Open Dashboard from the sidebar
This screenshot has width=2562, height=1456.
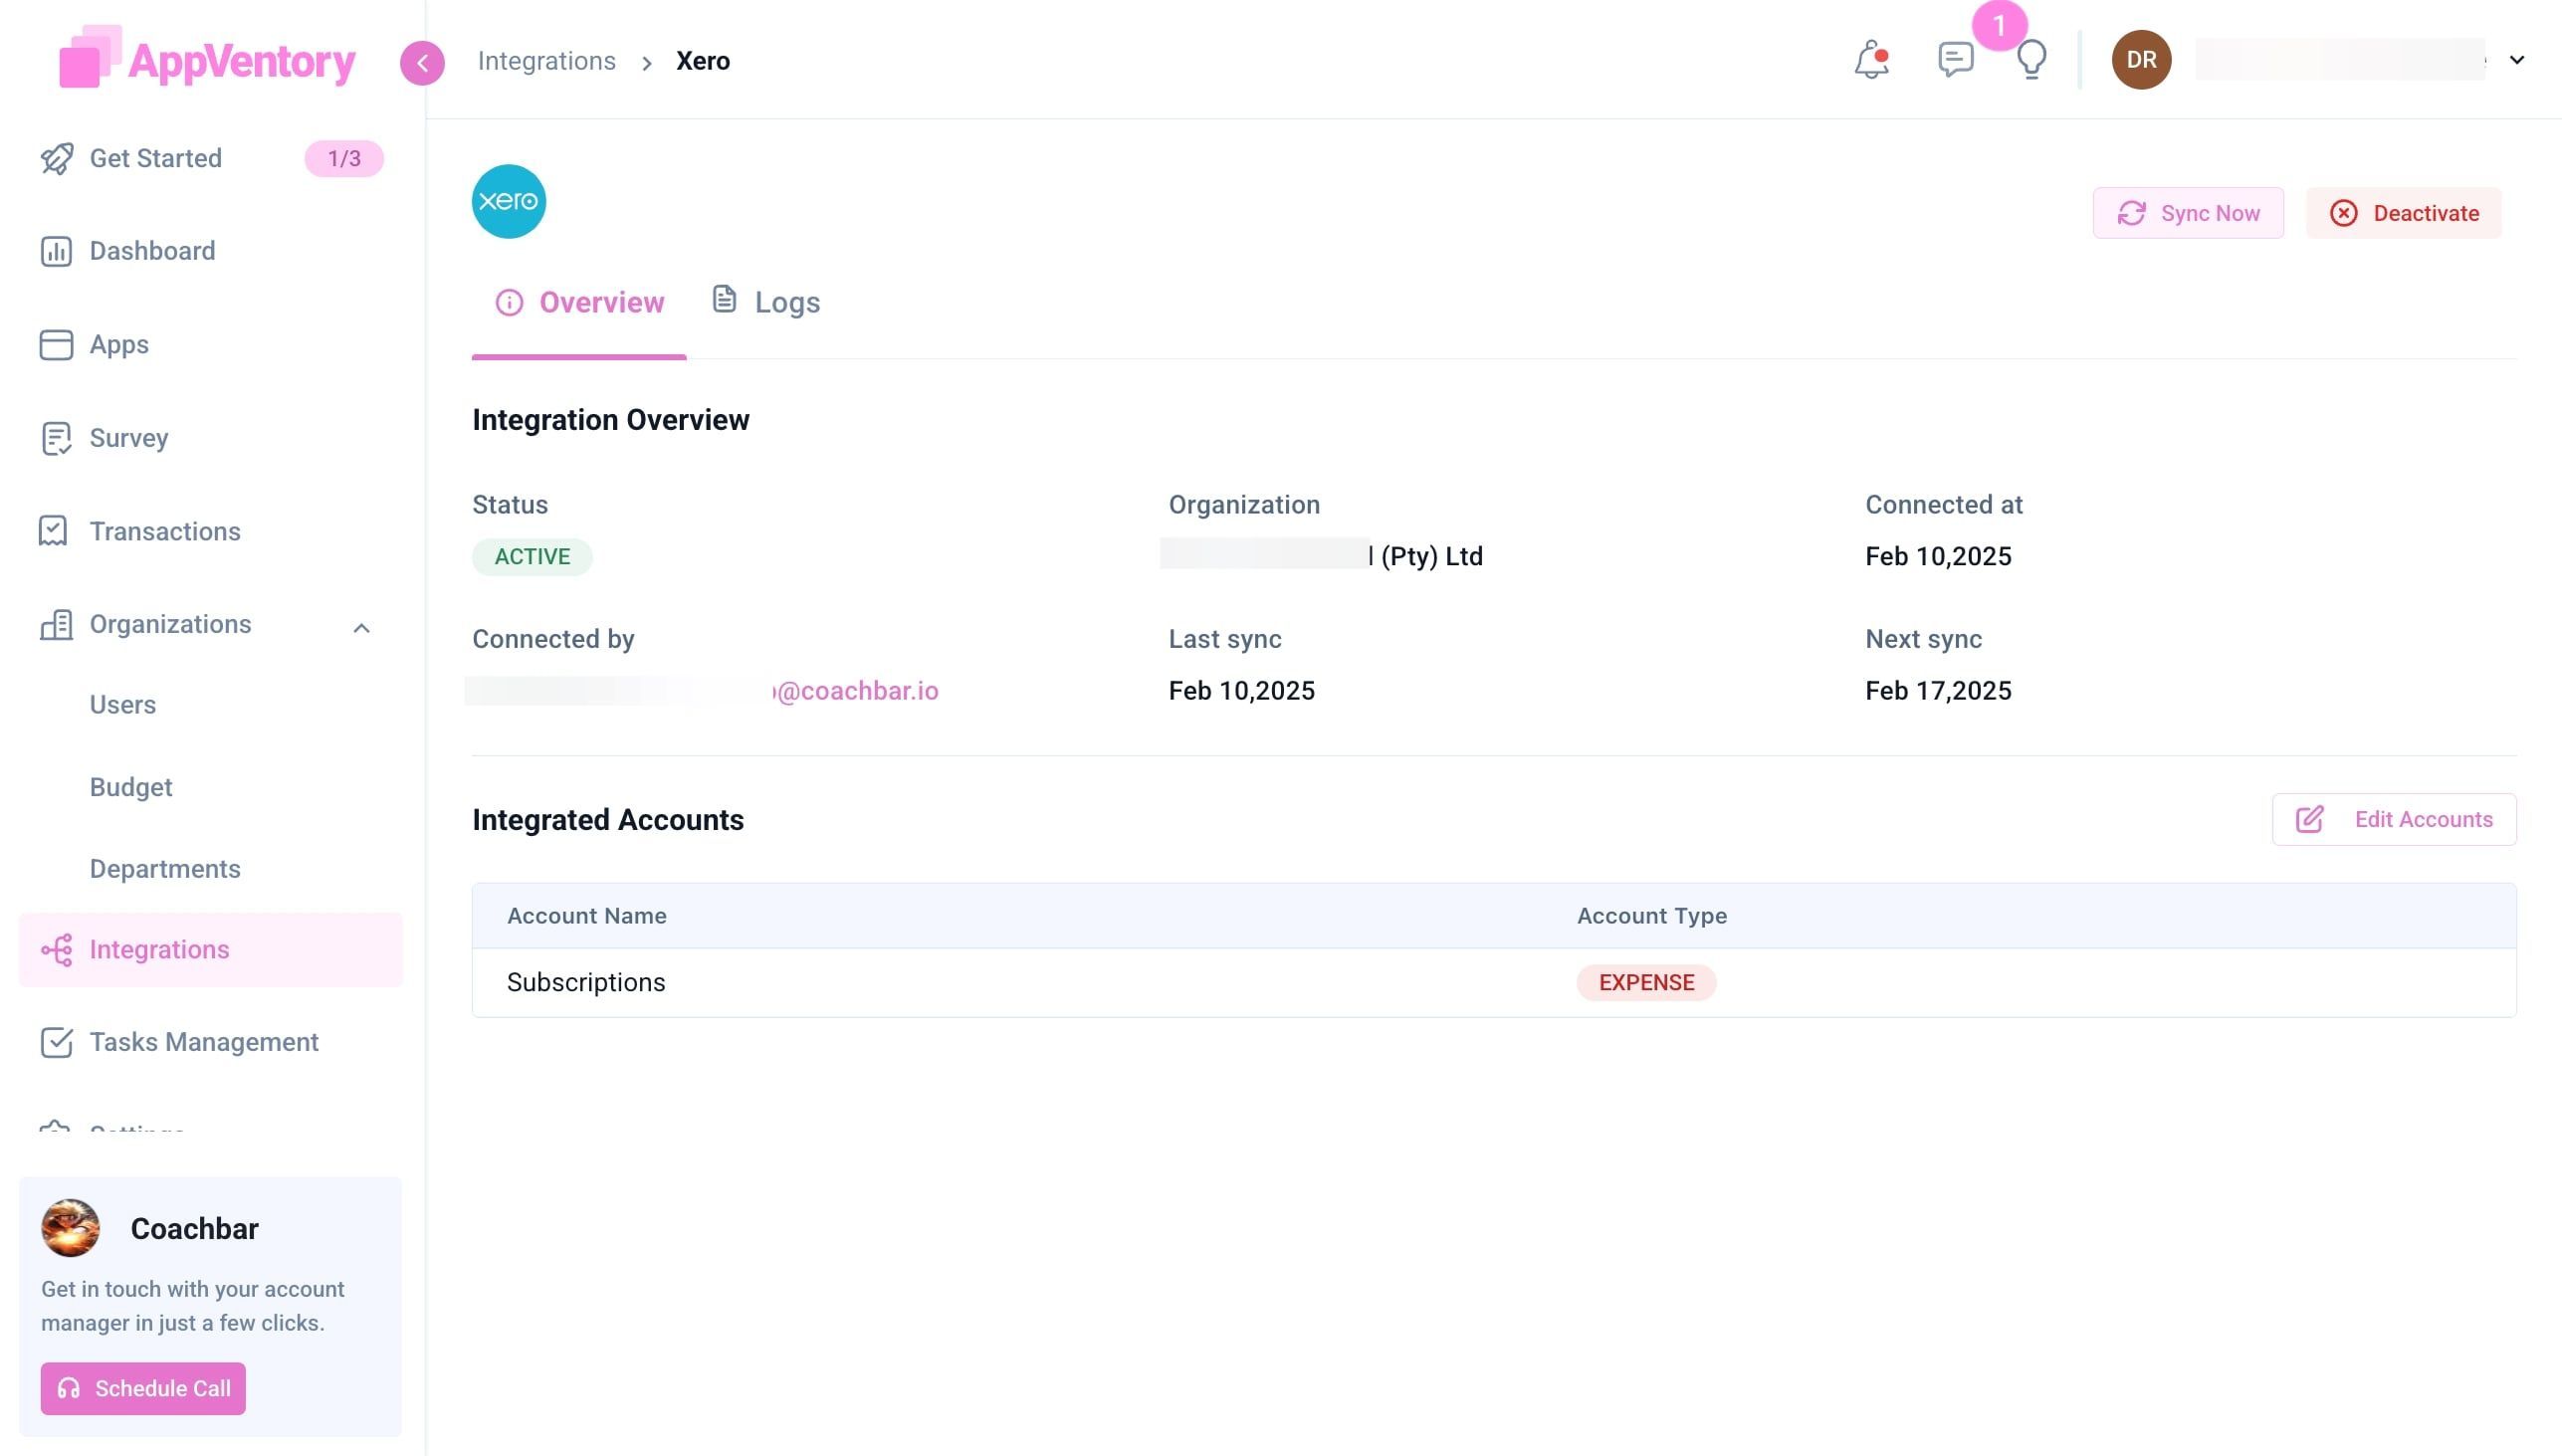pyautogui.click(x=152, y=251)
